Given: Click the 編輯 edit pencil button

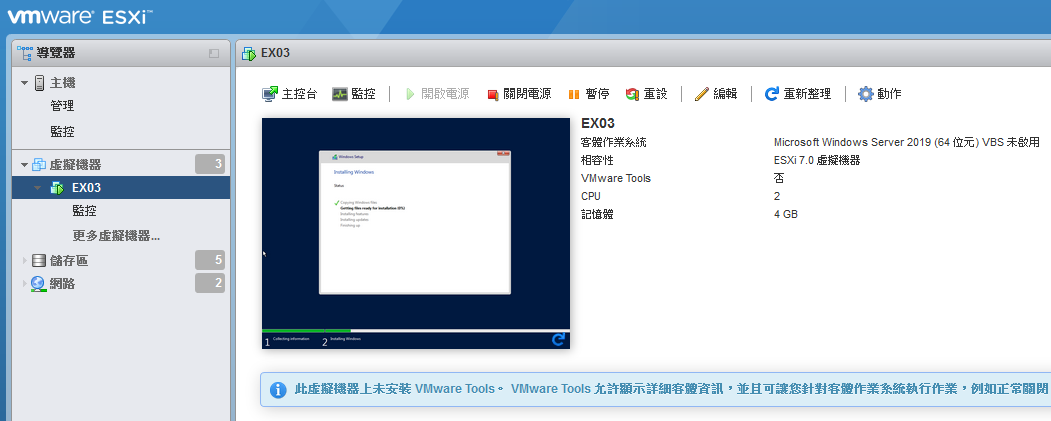Looking at the screenshot, I should (716, 94).
